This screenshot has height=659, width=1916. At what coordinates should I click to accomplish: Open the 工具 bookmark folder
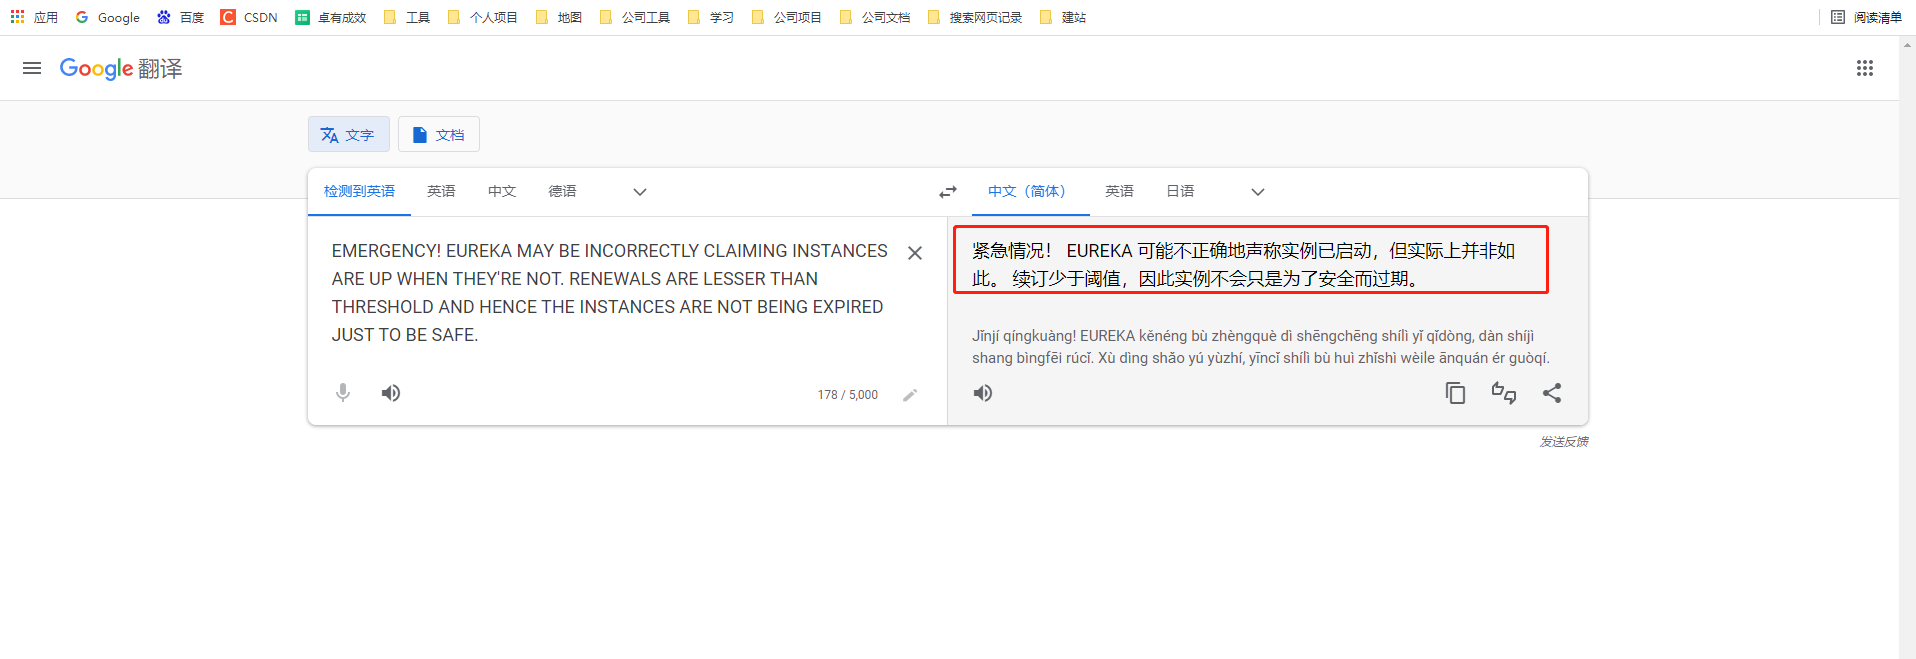tap(407, 17)
